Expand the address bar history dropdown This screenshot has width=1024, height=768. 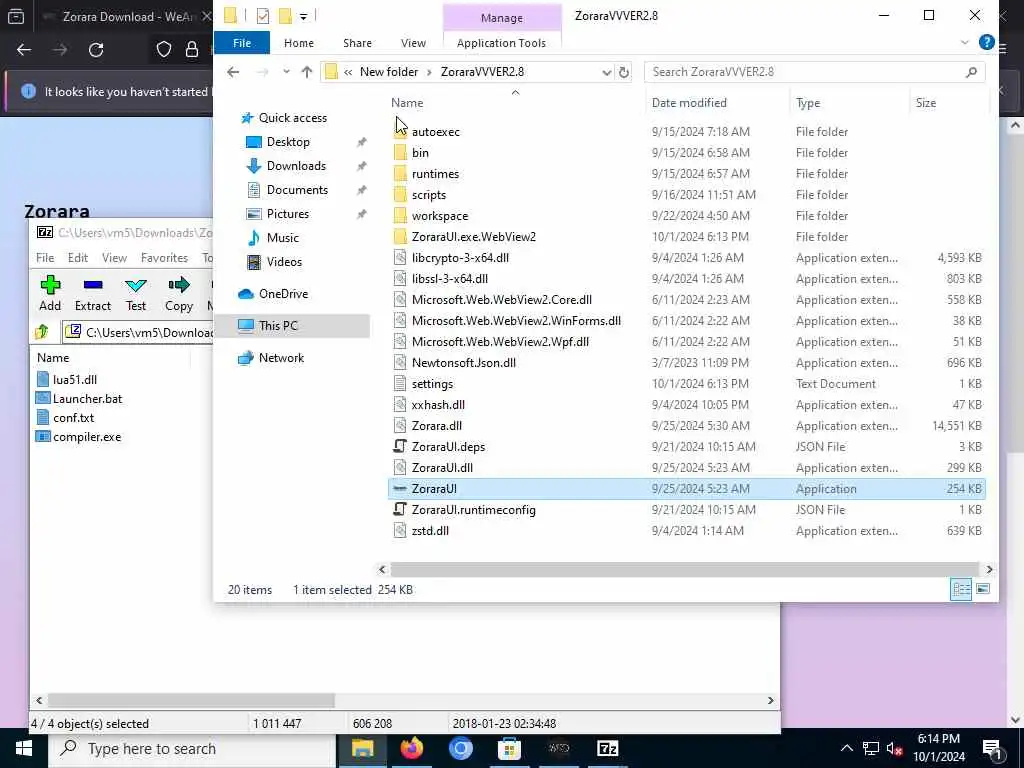[x=607, y=72]
